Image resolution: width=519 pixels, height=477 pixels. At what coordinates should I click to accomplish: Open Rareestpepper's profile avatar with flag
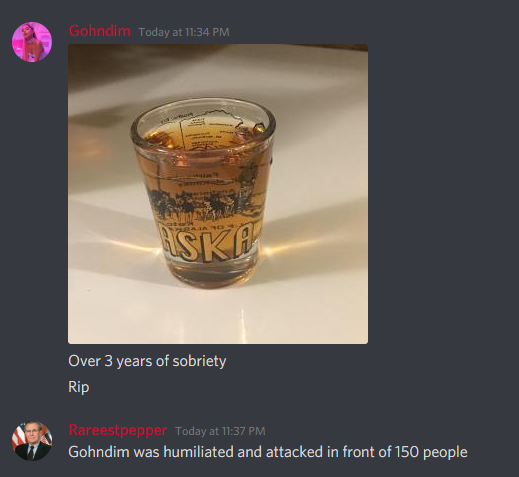tap(32, 441)
